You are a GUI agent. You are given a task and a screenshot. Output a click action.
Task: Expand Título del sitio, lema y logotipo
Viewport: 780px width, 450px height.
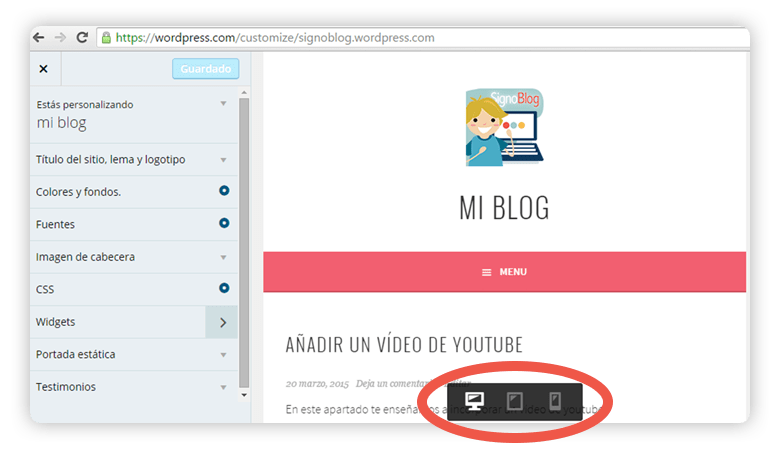[x=133, y=160]
